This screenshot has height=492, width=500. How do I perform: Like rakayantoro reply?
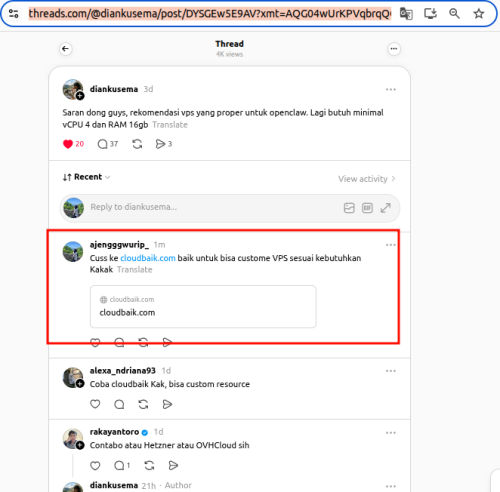95,465
